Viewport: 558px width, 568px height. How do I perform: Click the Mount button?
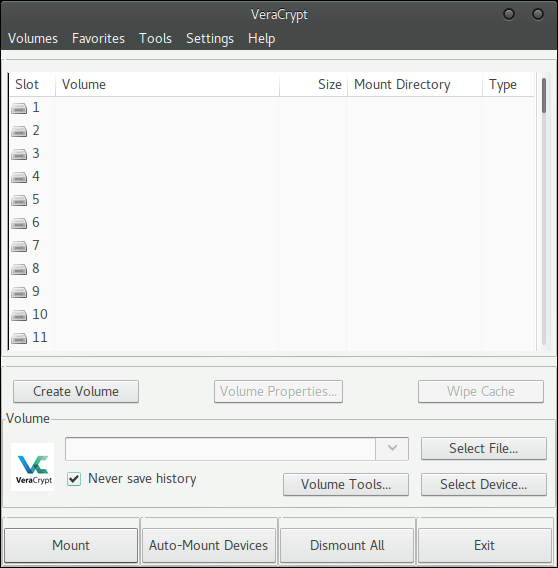(71, 545)
